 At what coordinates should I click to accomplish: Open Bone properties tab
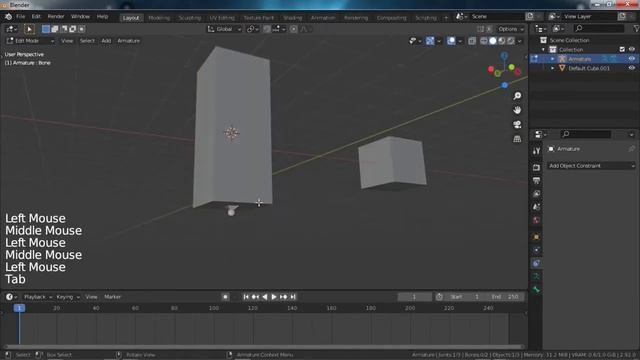tap(536, 290)
